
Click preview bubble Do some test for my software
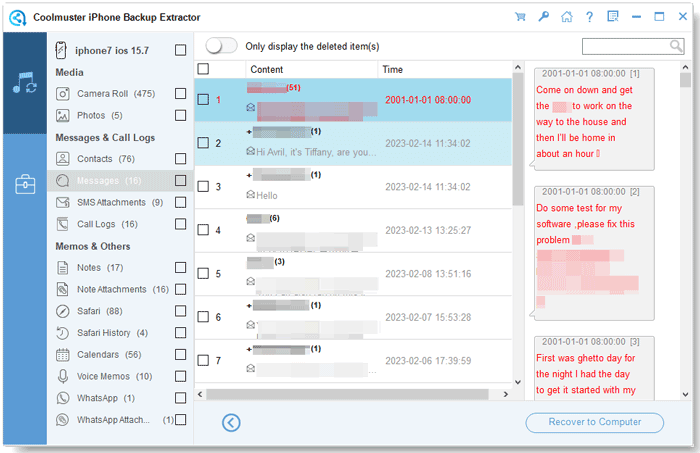point(594,254)
